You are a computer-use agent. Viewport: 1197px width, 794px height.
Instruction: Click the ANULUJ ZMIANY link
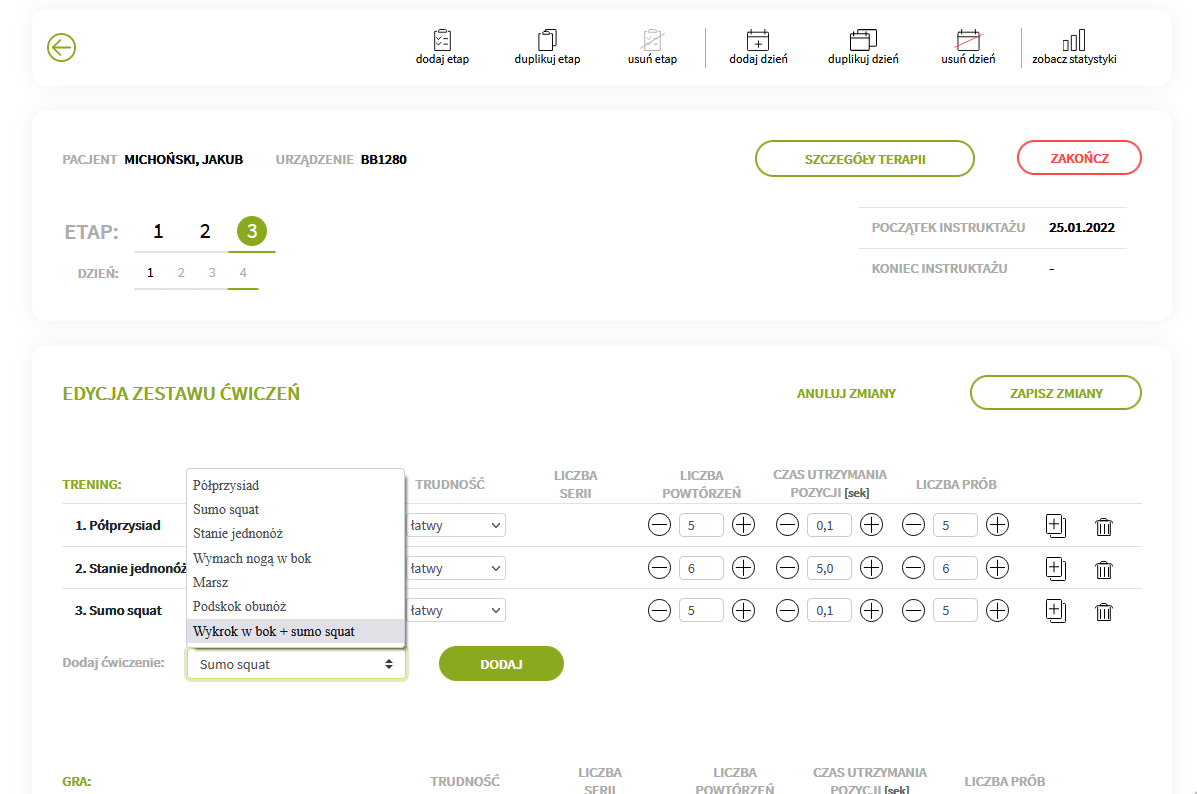coord(846,394)
